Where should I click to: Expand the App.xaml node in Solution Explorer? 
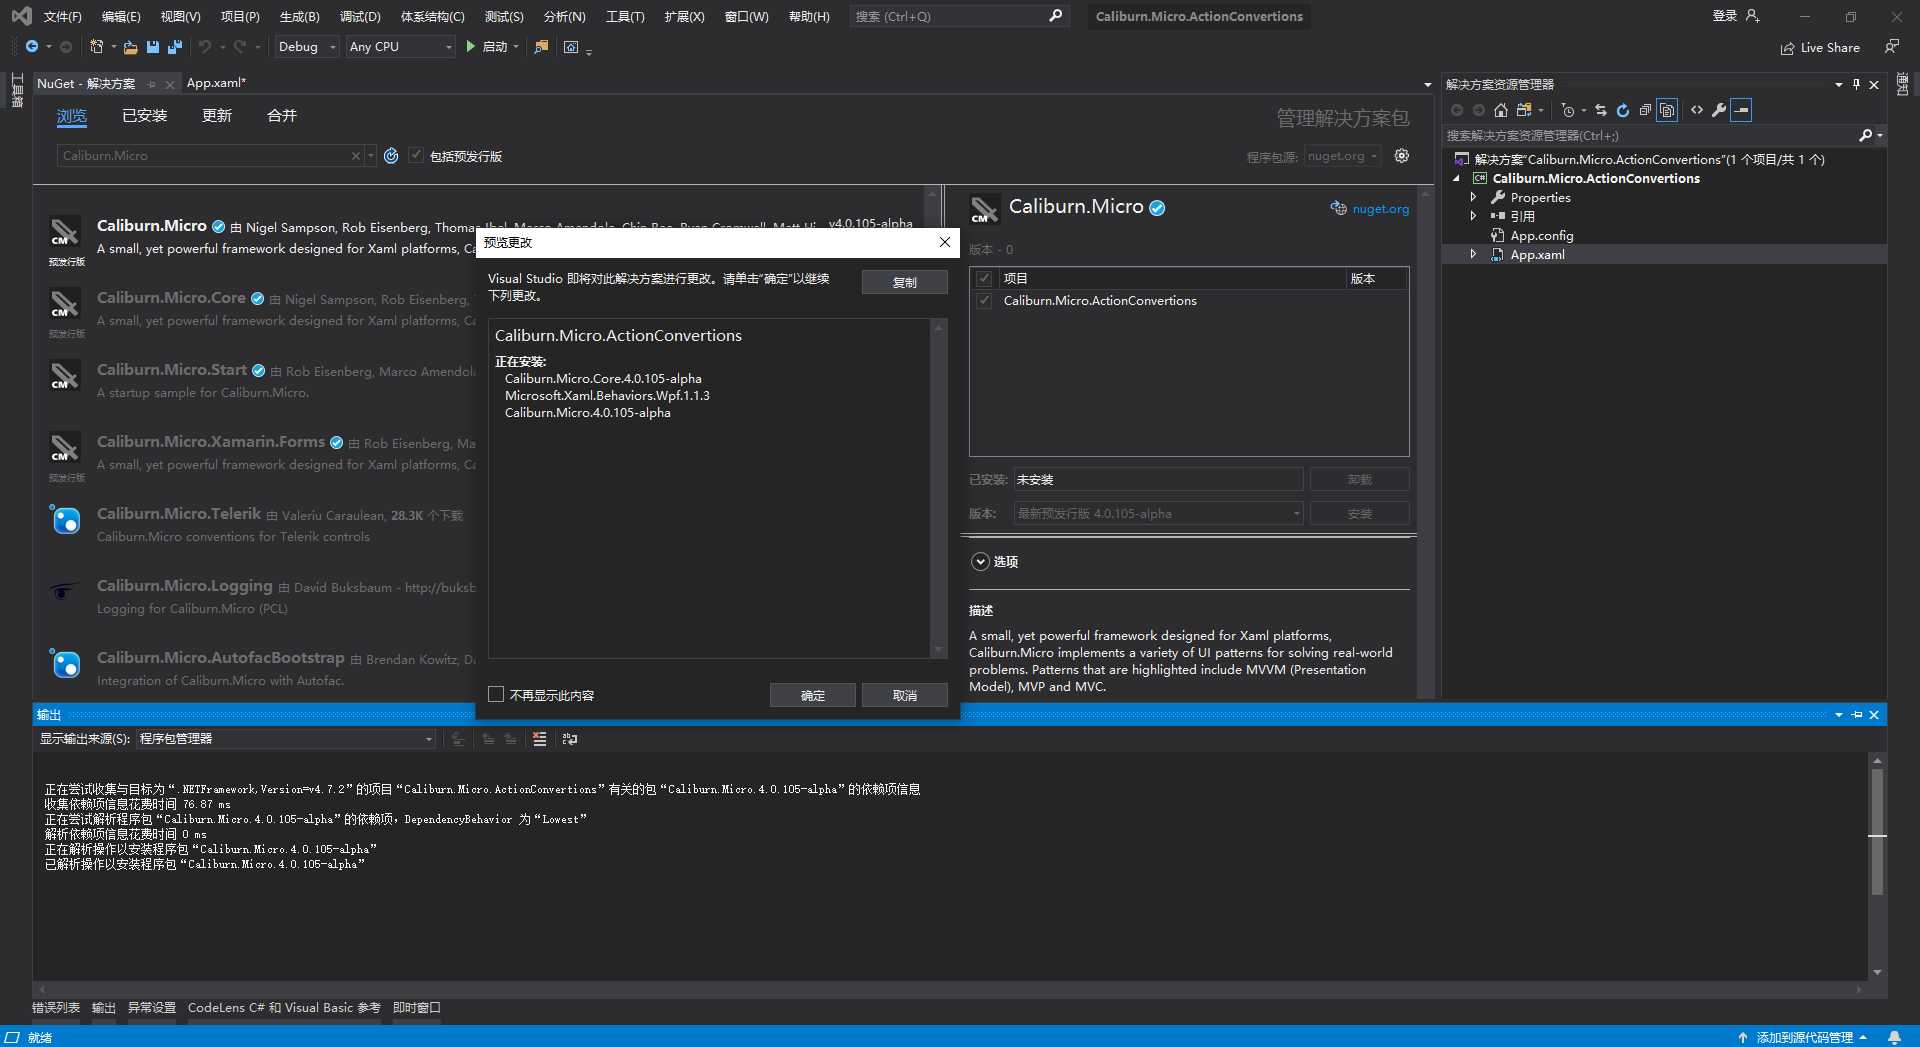1473,255
